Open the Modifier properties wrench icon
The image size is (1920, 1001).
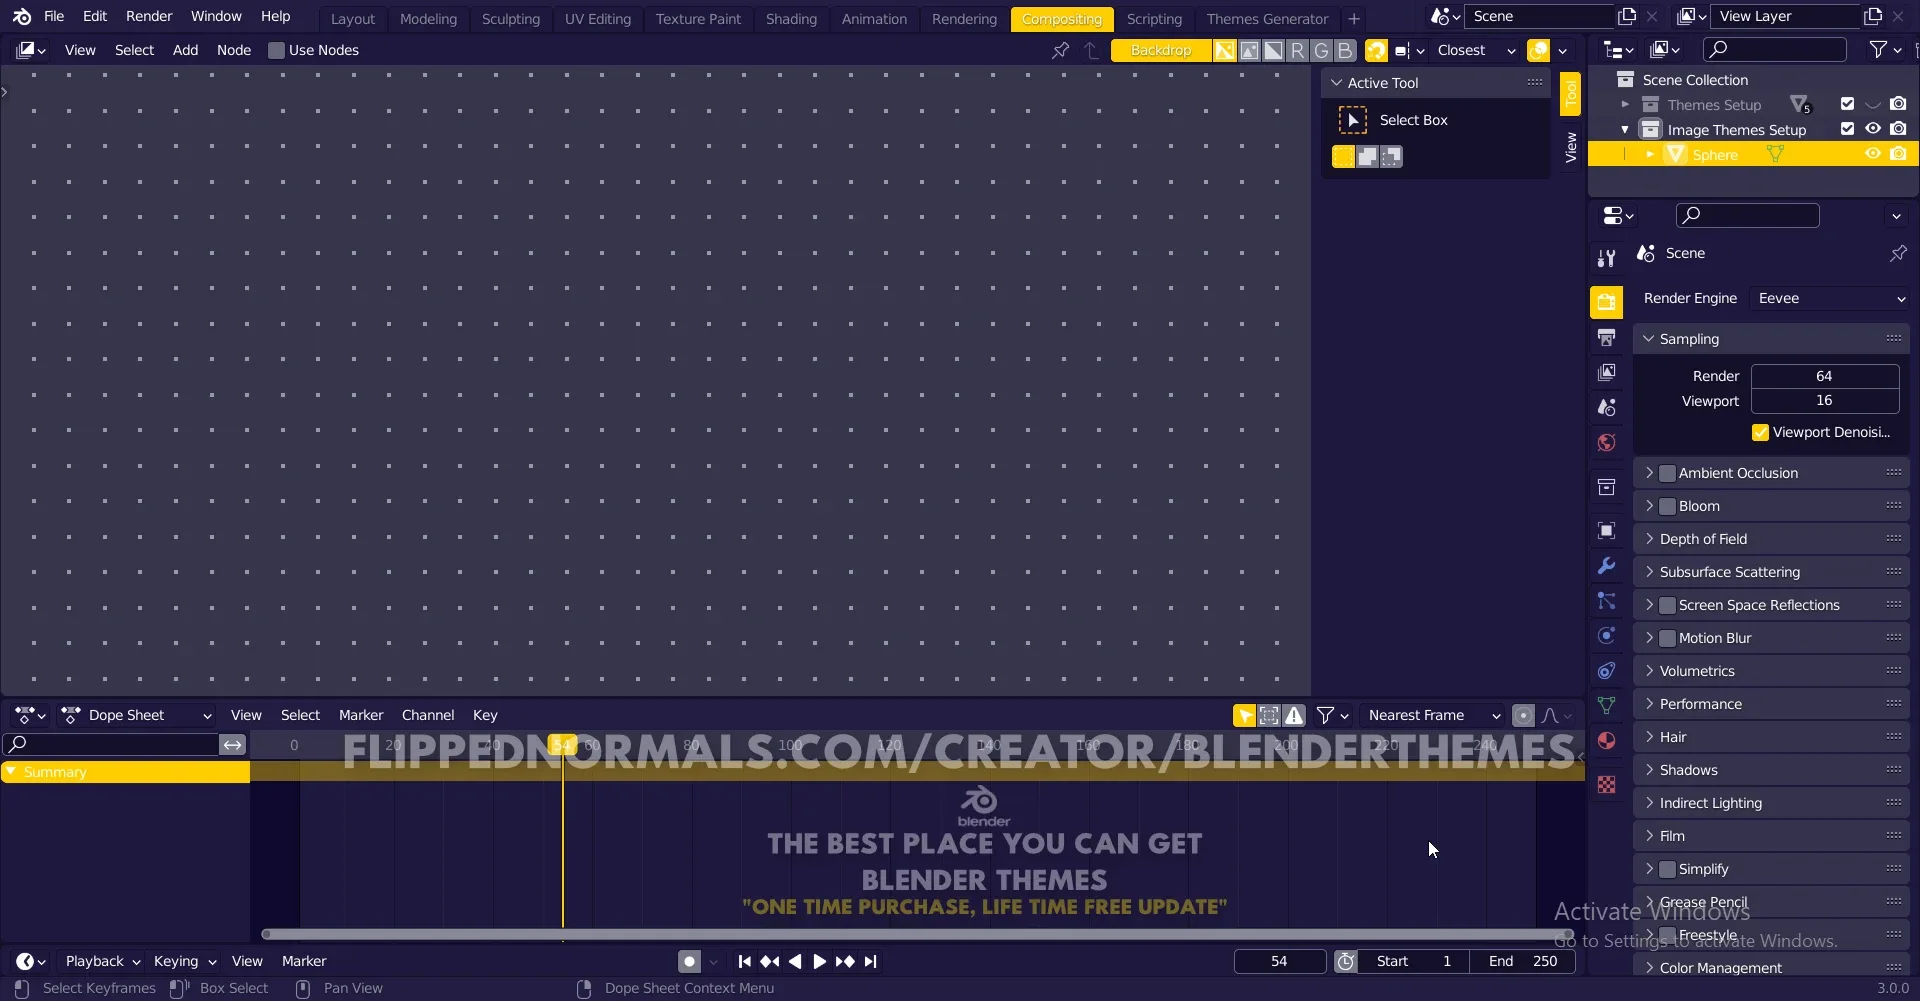tap(1606, 565)
